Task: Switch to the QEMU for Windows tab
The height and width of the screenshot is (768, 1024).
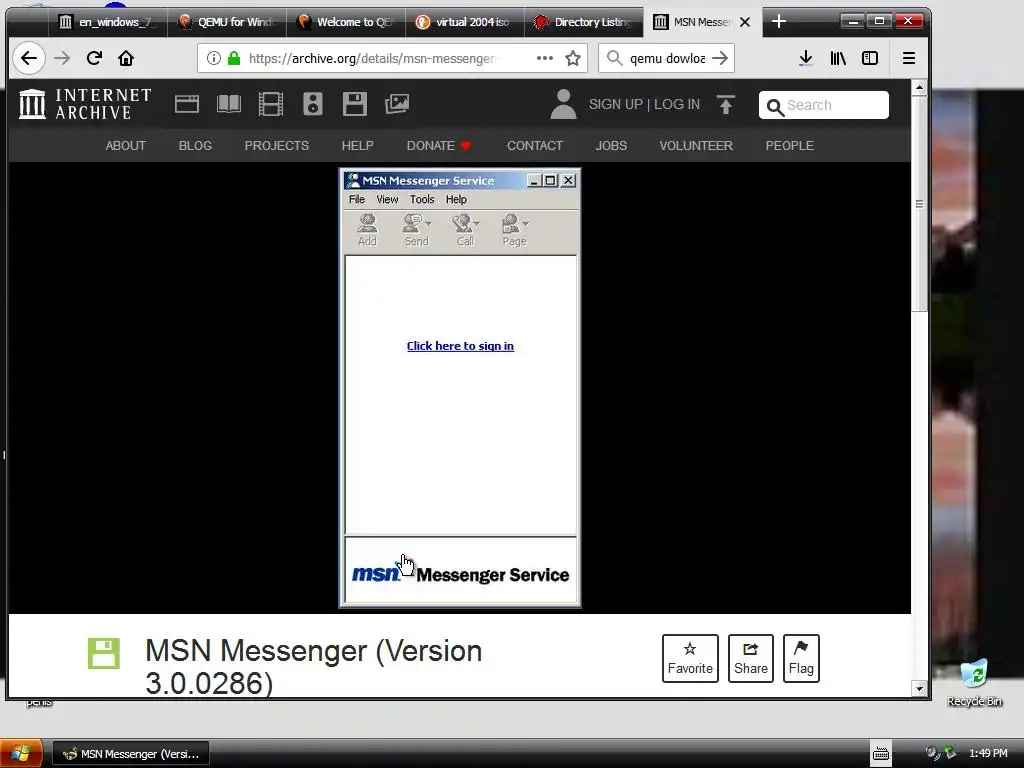Action: point(227,22)
